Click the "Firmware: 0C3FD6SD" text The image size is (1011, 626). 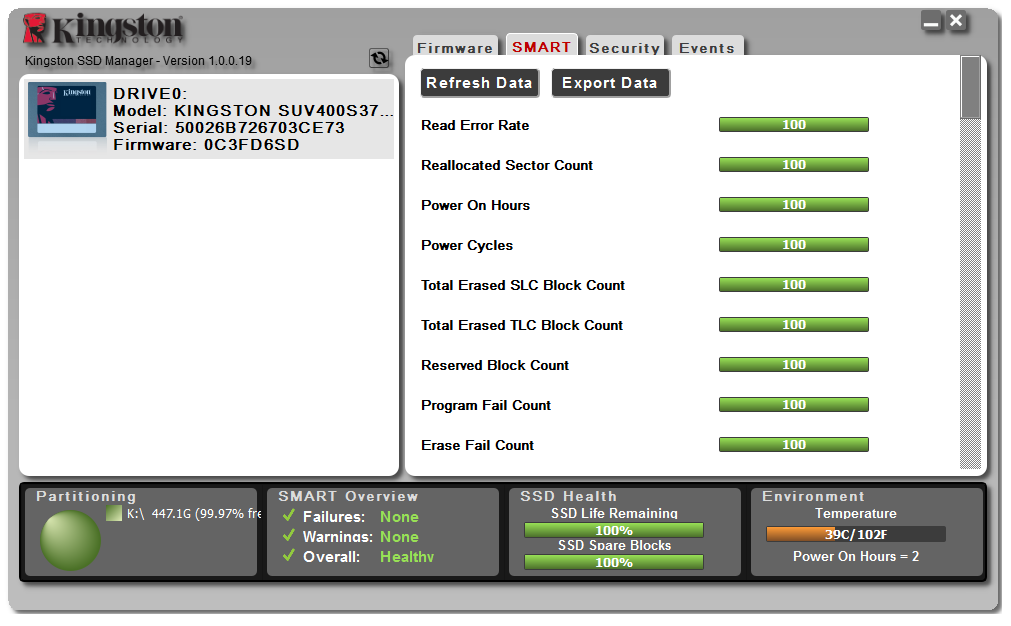206,144
